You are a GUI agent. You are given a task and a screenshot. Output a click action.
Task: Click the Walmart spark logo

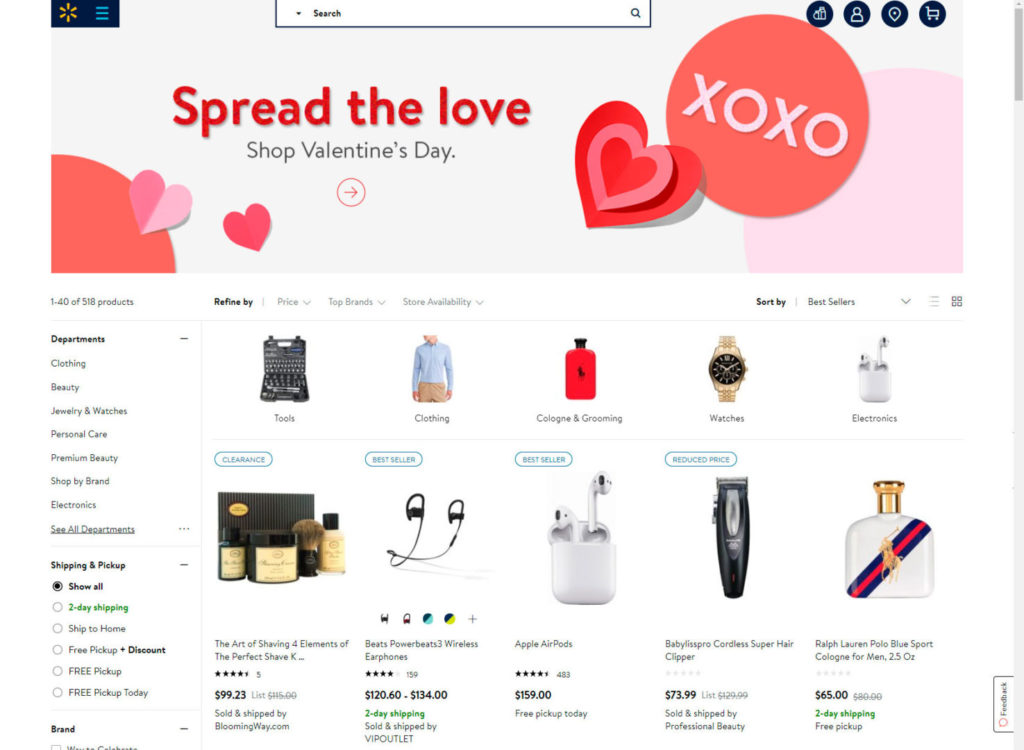tap(68, 12)
